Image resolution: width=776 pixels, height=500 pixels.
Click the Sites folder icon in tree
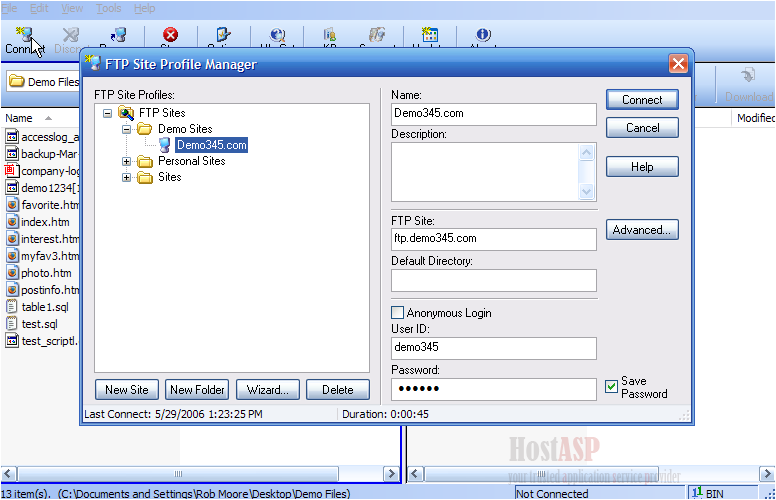click(145, 177)
